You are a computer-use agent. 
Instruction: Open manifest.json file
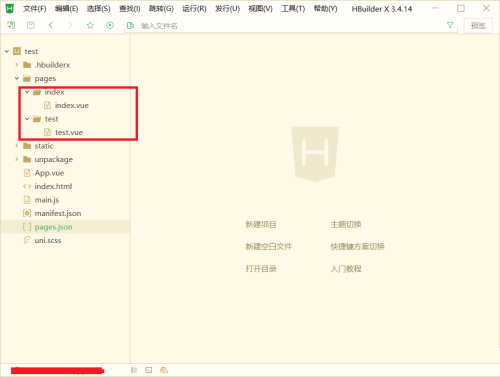58,213
